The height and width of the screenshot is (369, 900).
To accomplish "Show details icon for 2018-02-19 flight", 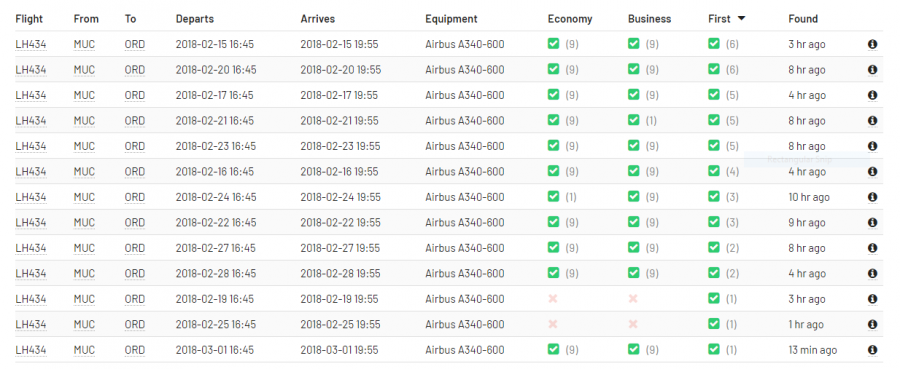I will (x=872, y=299).
